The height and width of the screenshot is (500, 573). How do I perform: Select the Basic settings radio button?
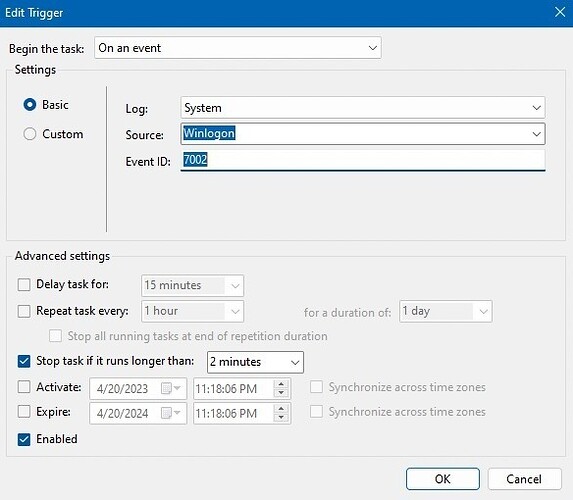tap(30, 105)
